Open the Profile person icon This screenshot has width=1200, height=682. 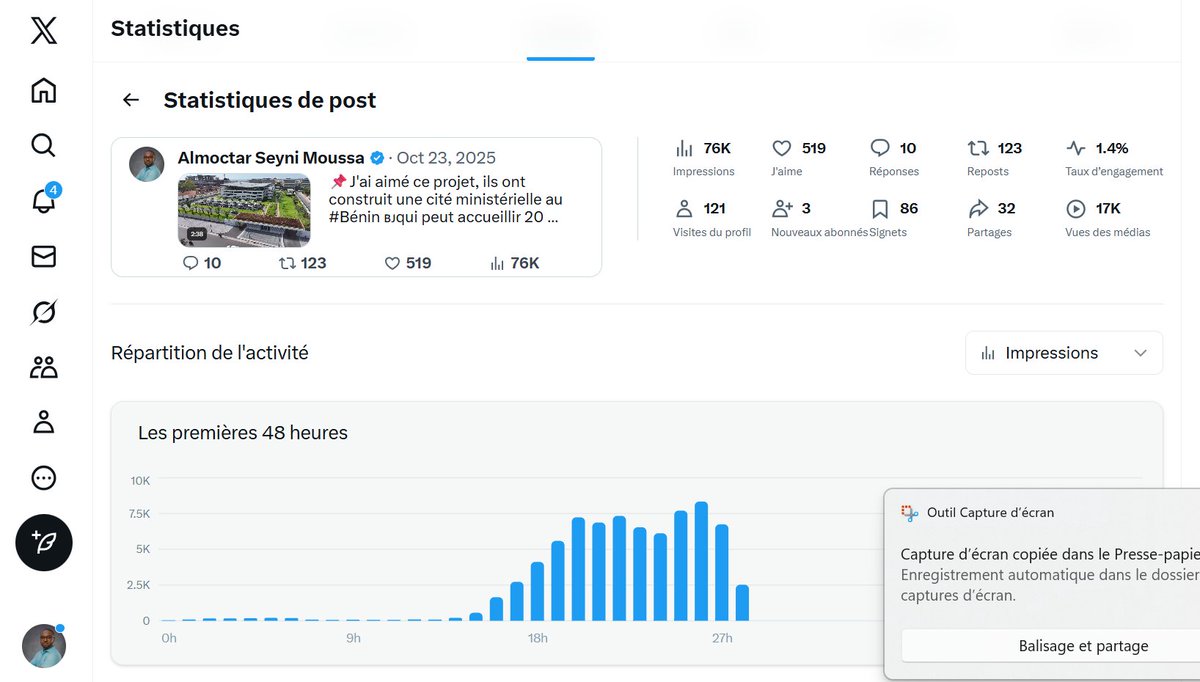pyautogui.click(x=42, y=422)
